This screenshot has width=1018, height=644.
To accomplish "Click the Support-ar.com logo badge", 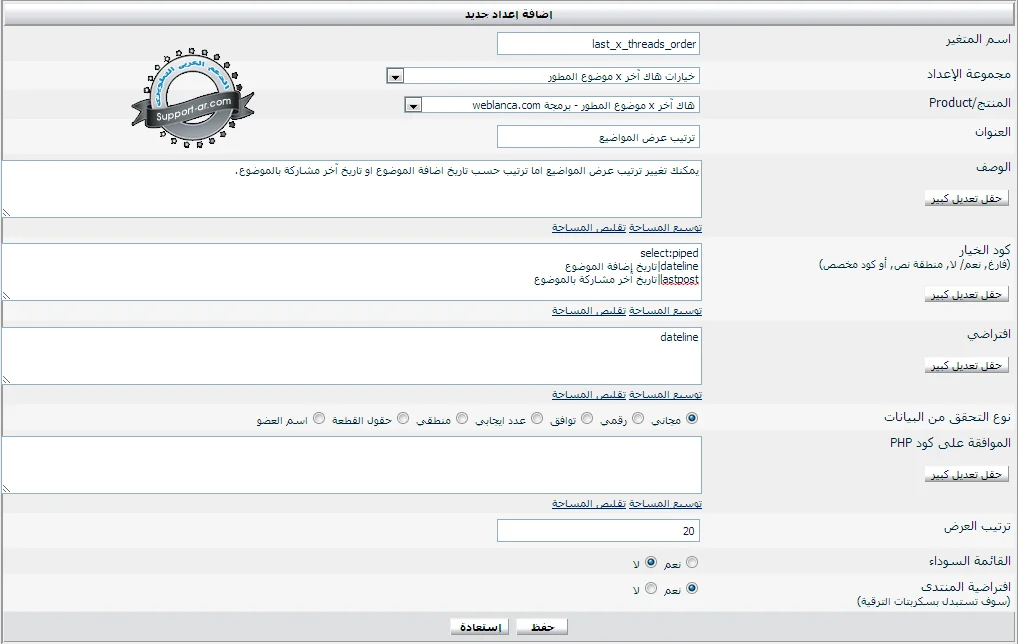I will 192,100.
